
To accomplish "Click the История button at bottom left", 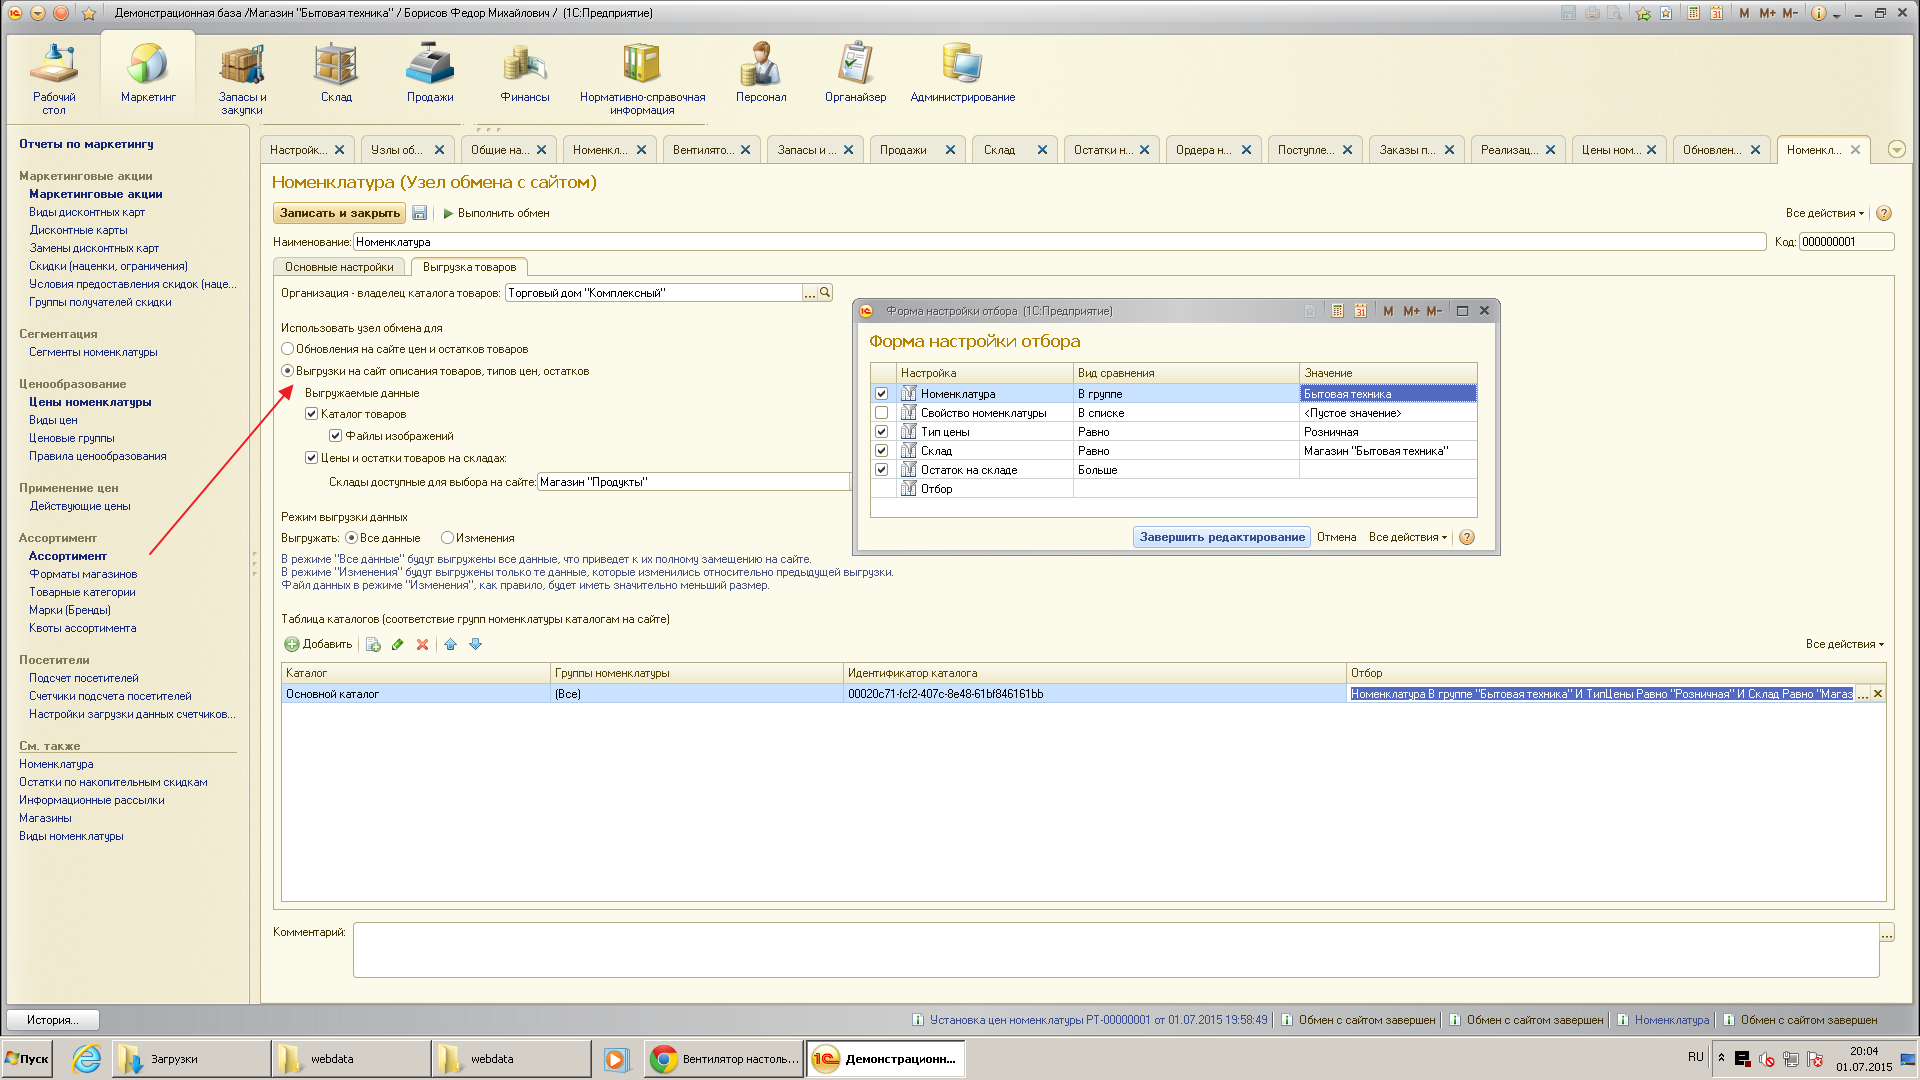I will tap(52, 1020).
